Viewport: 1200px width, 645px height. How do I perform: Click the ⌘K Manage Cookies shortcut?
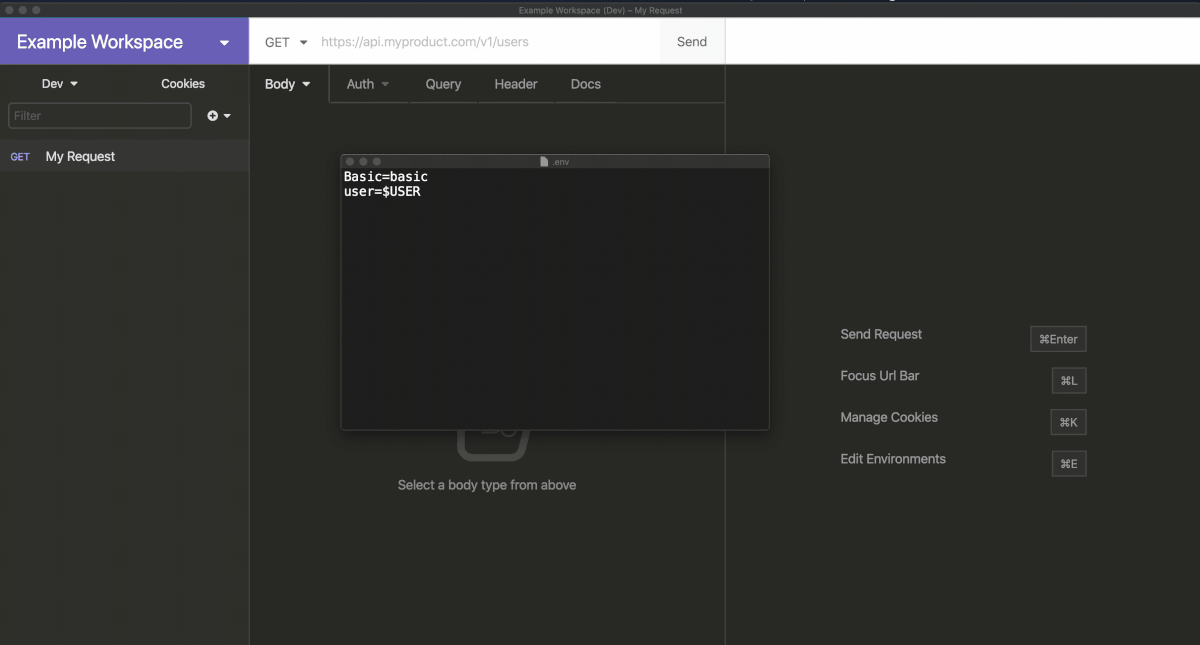1068,422
